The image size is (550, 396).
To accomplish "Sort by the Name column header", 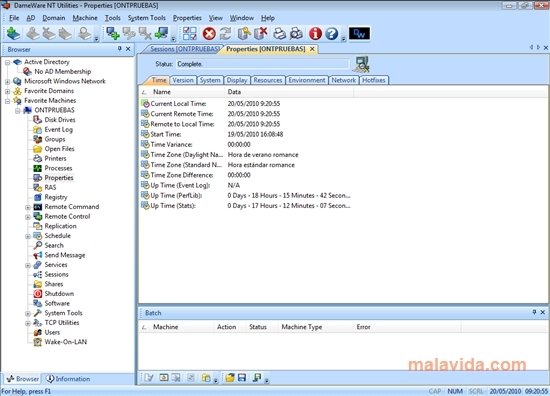I will coord(162,92).
